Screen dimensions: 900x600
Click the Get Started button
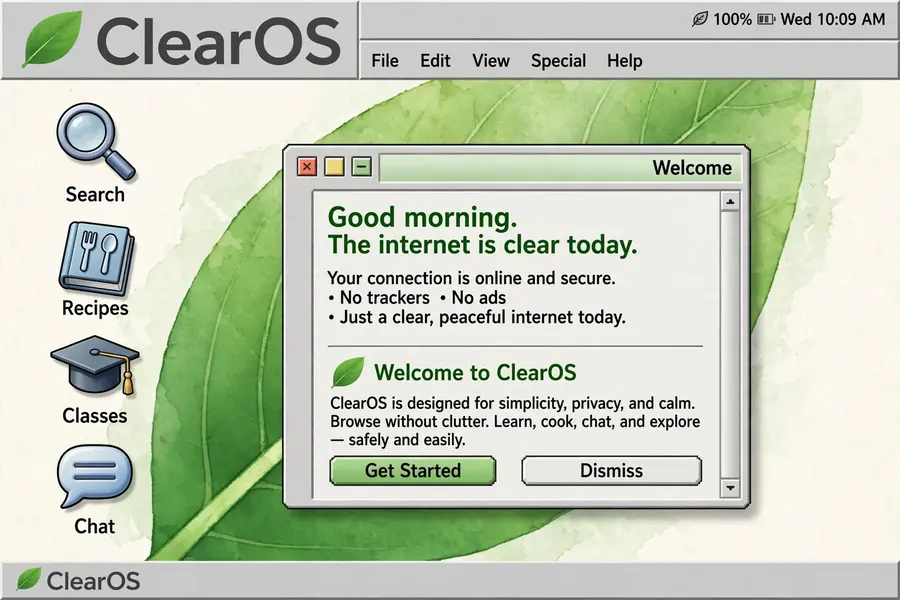[413, 471]
